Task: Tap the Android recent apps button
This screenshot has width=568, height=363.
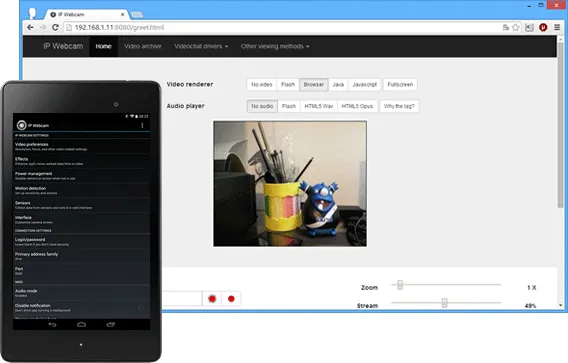Action: (110, 325)
